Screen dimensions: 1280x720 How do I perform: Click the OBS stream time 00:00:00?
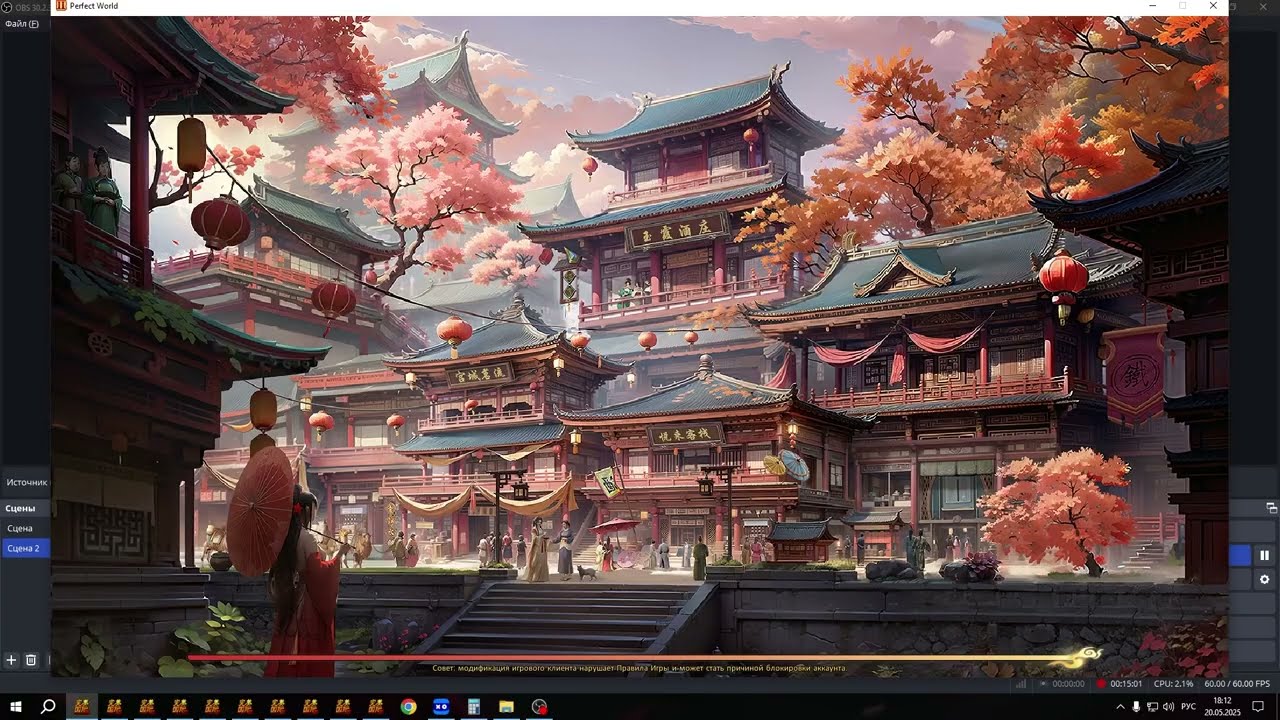[1068, 684]
